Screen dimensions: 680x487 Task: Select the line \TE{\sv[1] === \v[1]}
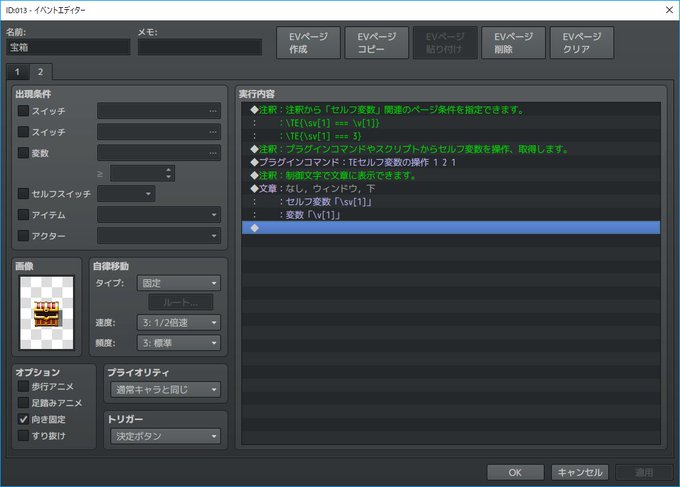pyautogui.click(x=451, y=123)
